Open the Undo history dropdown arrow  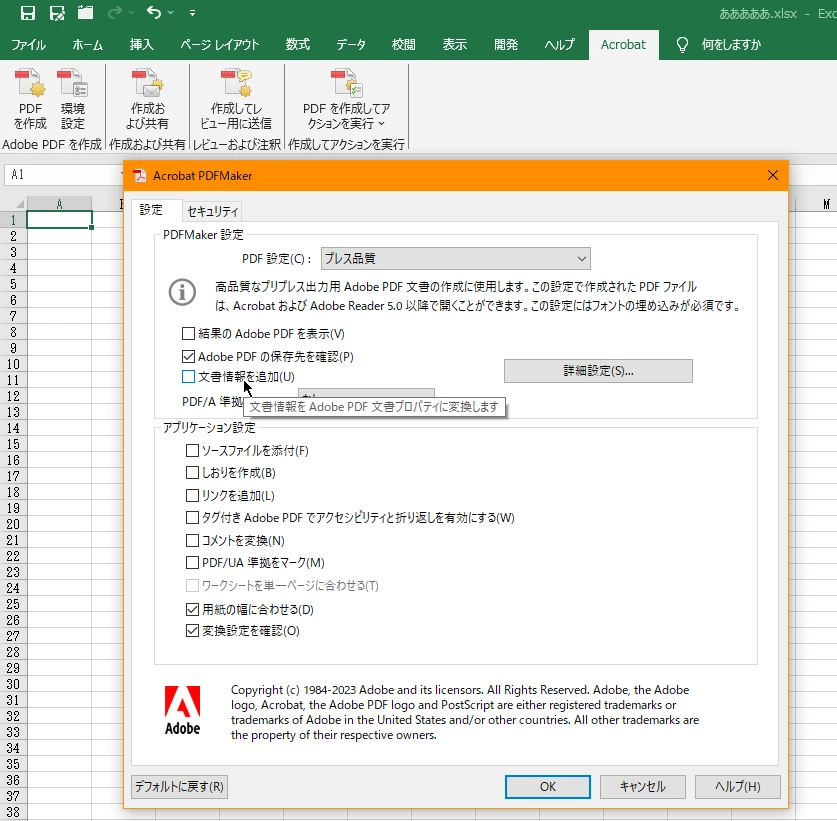pyautogui.click(x=171, y=12)
